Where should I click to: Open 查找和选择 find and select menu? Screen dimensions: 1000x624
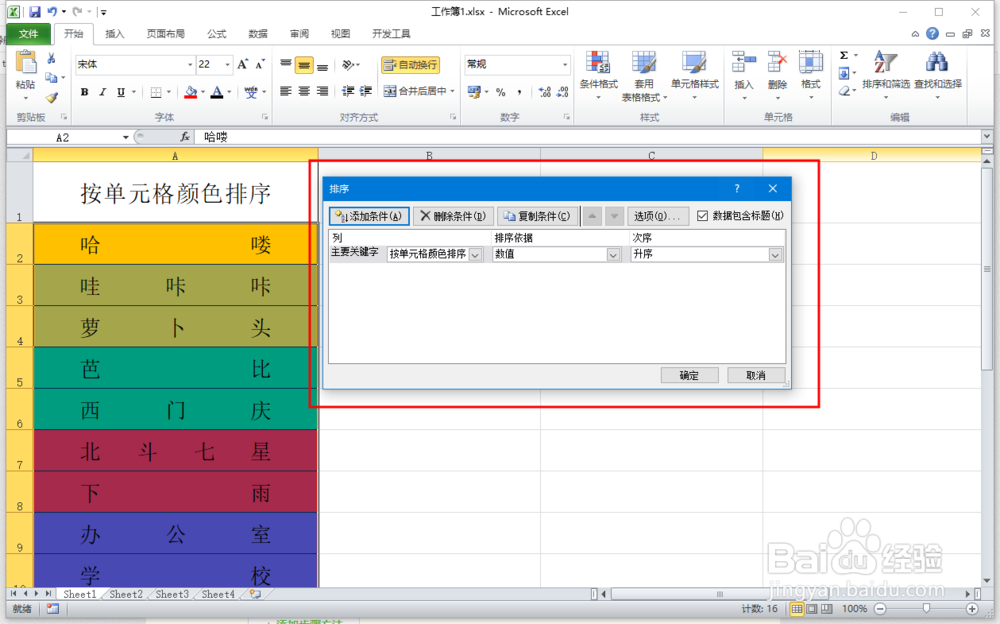tap(938, 75)
